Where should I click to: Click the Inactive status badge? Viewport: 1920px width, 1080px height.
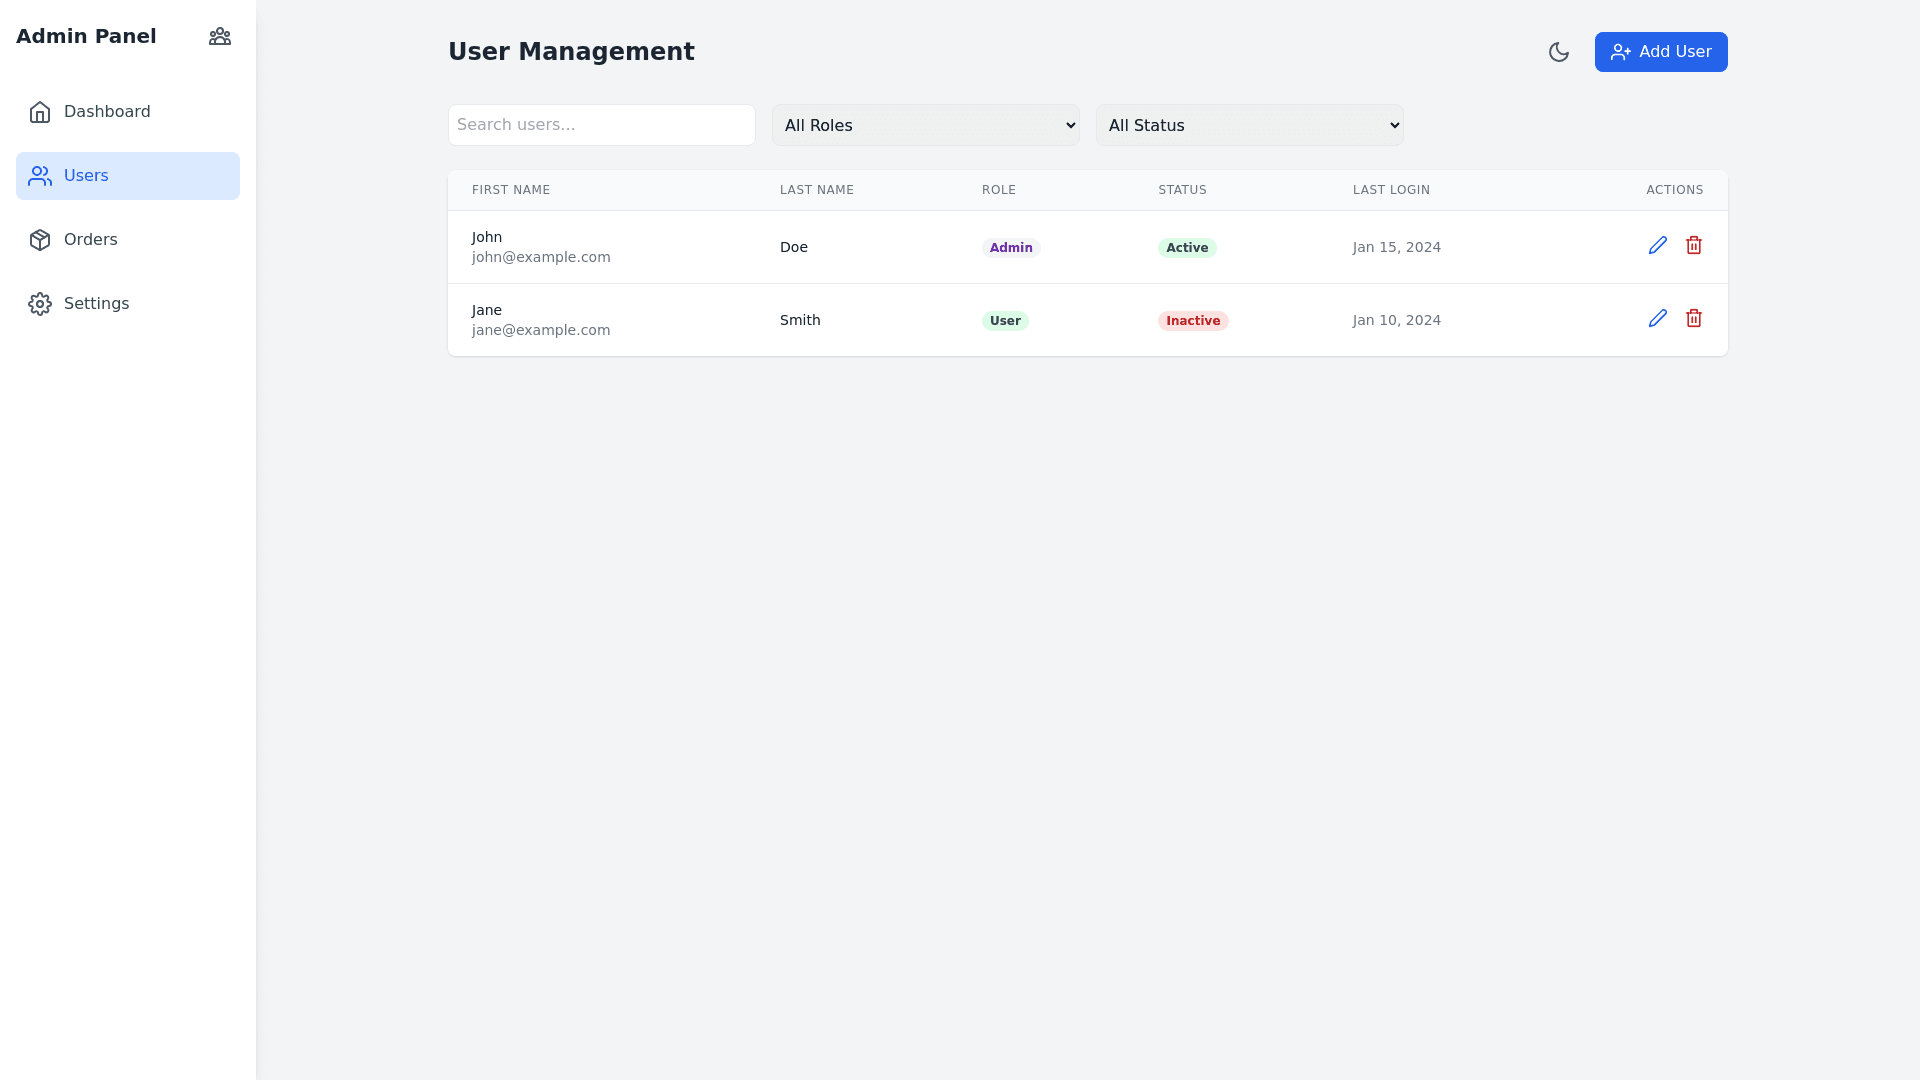click(1192, 321)
